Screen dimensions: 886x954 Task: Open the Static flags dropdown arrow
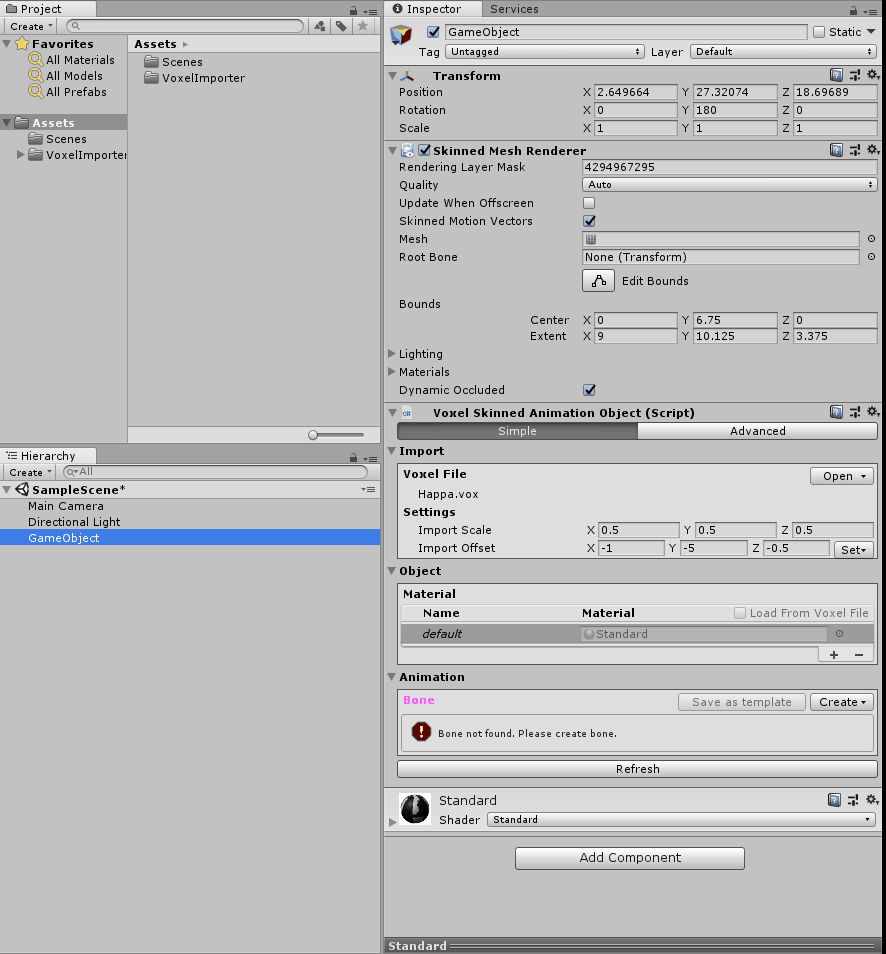tap(871, 32)
